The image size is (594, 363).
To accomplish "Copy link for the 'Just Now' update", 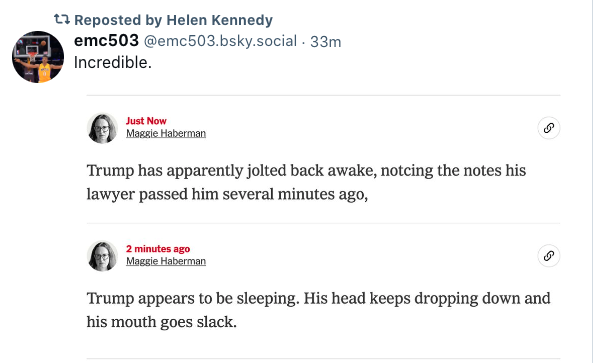I will tap(549, 128).
